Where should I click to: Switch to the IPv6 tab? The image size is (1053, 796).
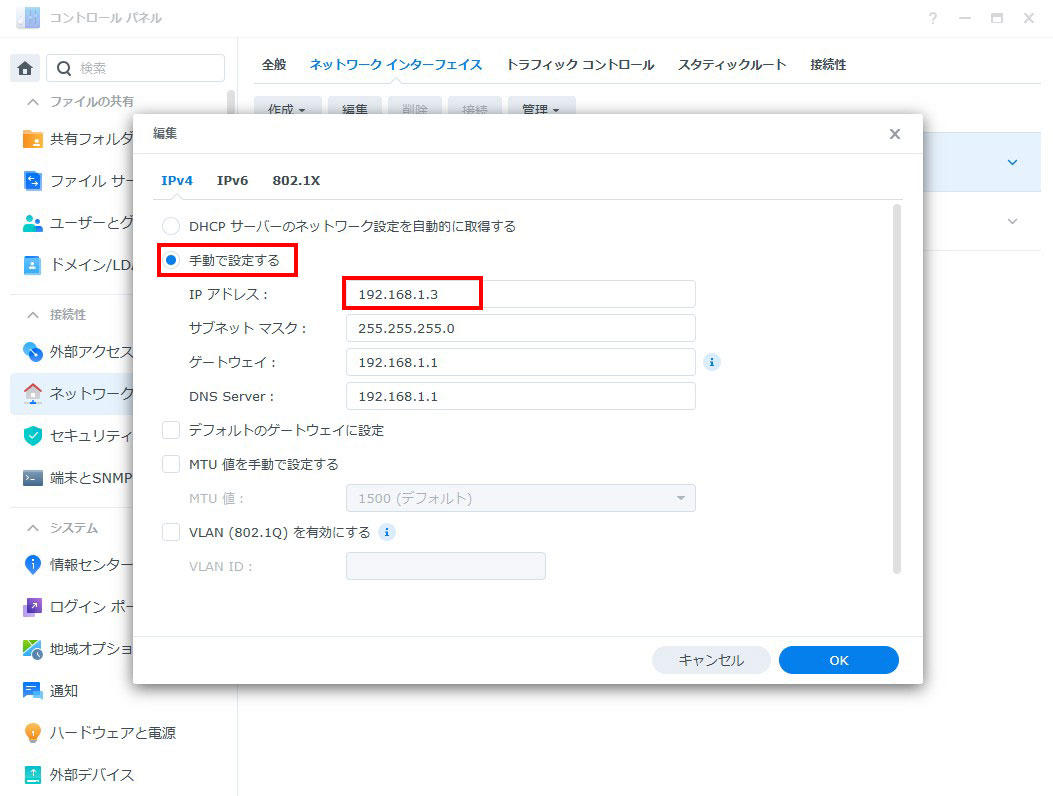[x=232, y=181]
